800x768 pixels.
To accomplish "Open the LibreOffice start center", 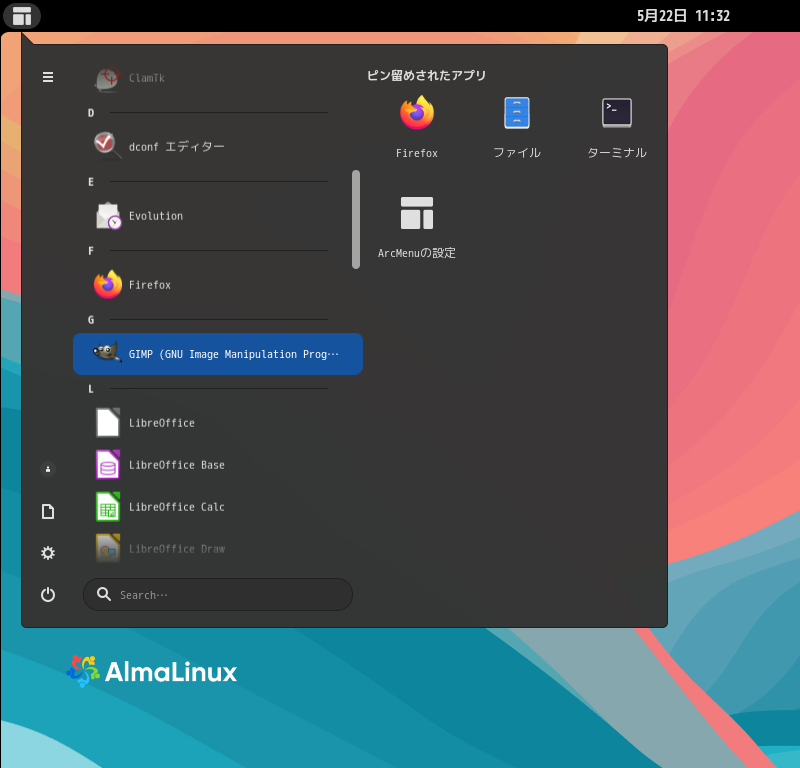I will point(218,423).
